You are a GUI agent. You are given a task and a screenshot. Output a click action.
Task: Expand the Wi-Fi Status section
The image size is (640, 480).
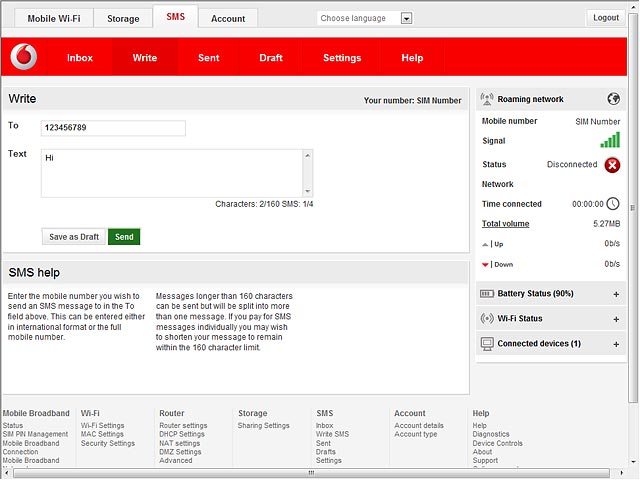[x=616, y=319]
